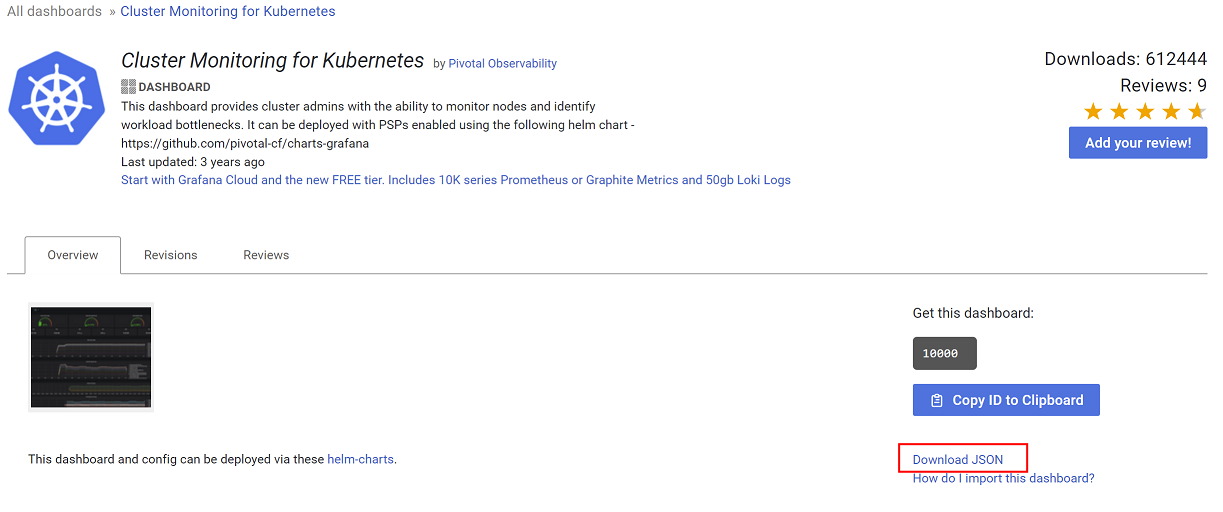Go to All dashboards breadcrumb

point(54,12)
